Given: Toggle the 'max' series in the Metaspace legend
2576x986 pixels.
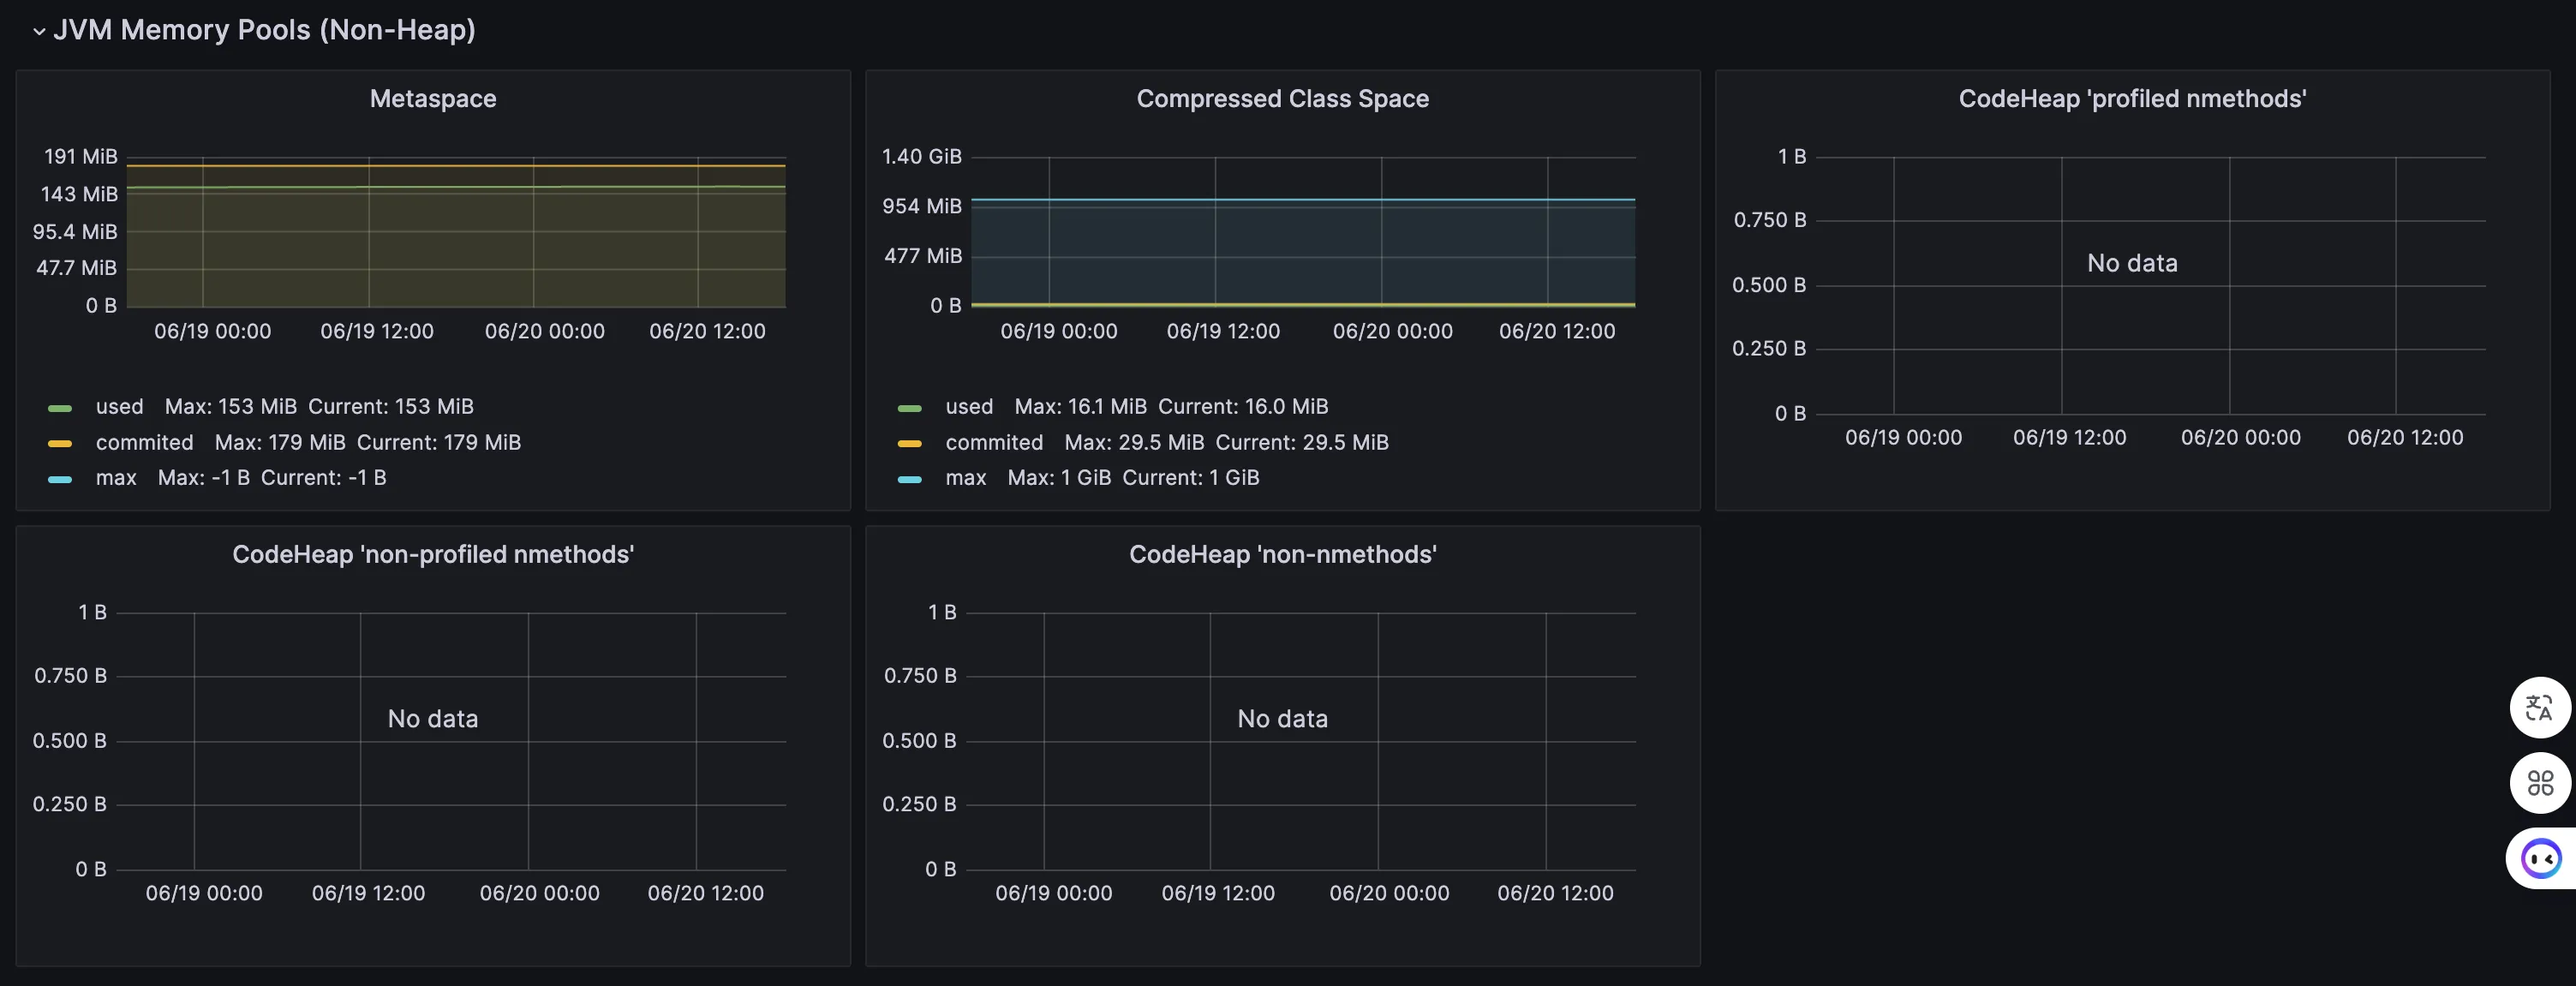Looking at the screenshot, I should click(116, 477).
